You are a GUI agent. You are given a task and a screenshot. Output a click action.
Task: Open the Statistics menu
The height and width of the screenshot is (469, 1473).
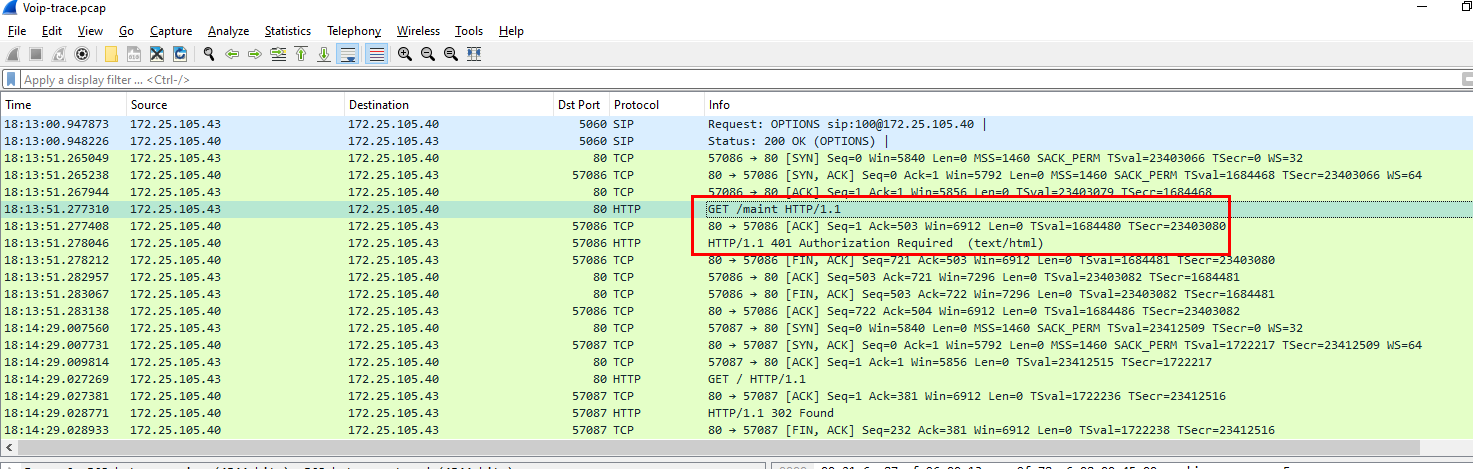287,31
